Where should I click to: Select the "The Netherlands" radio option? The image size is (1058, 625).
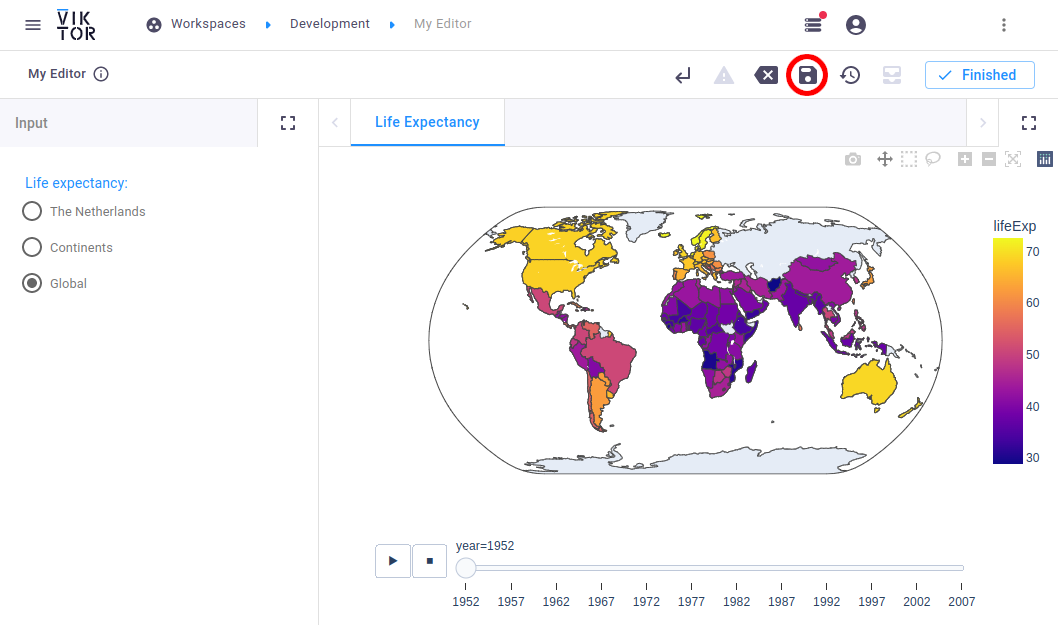(x=32, y=211)
